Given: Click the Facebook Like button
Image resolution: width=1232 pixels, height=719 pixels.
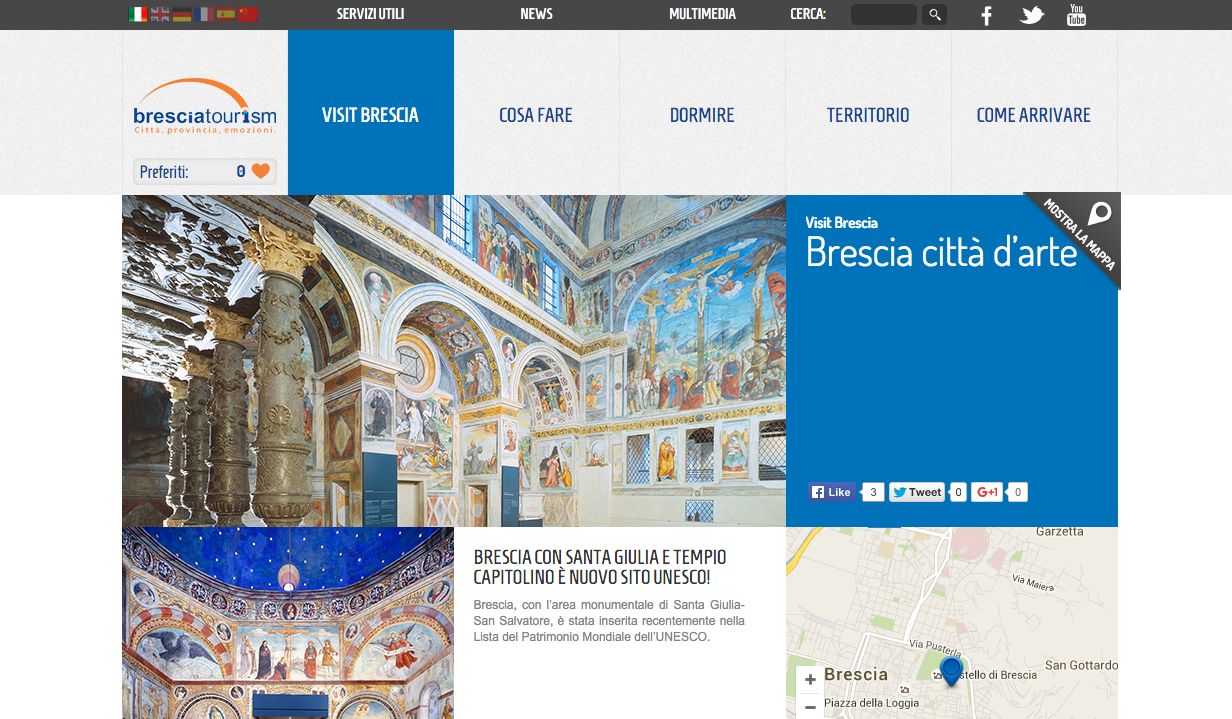Looking at the screenshot, I should 832,492.
